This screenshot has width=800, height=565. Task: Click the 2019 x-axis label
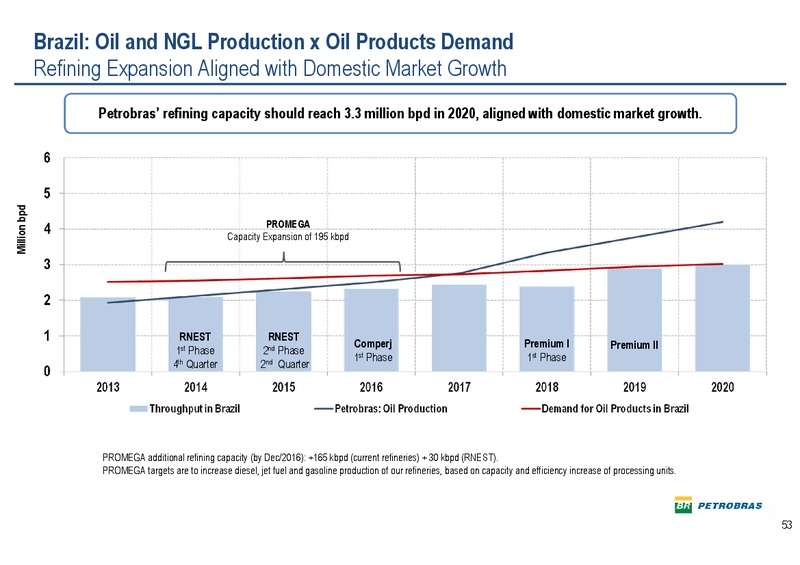(x=635, y=387)
